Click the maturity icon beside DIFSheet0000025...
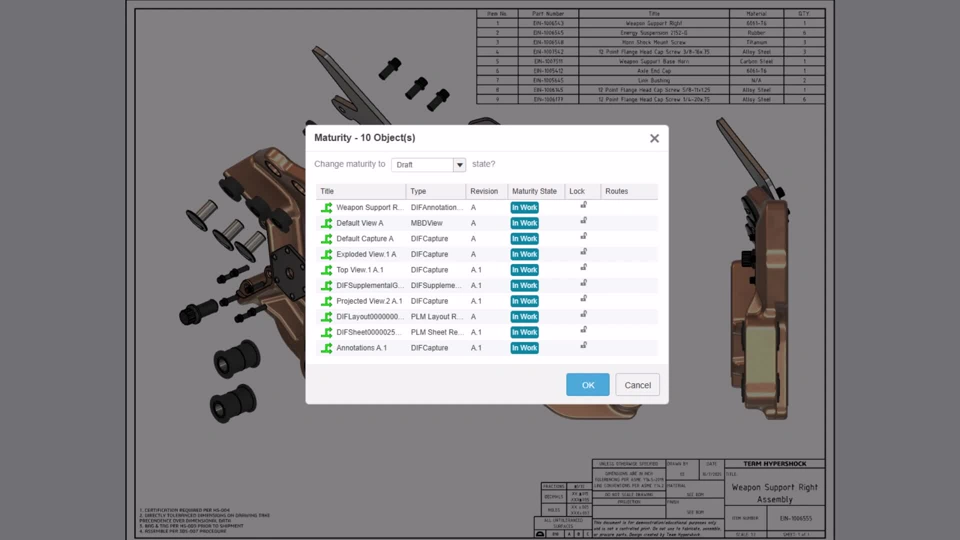The height and width of the screenshot is (540, 960). pyautogui.click(x=326, y=332)
